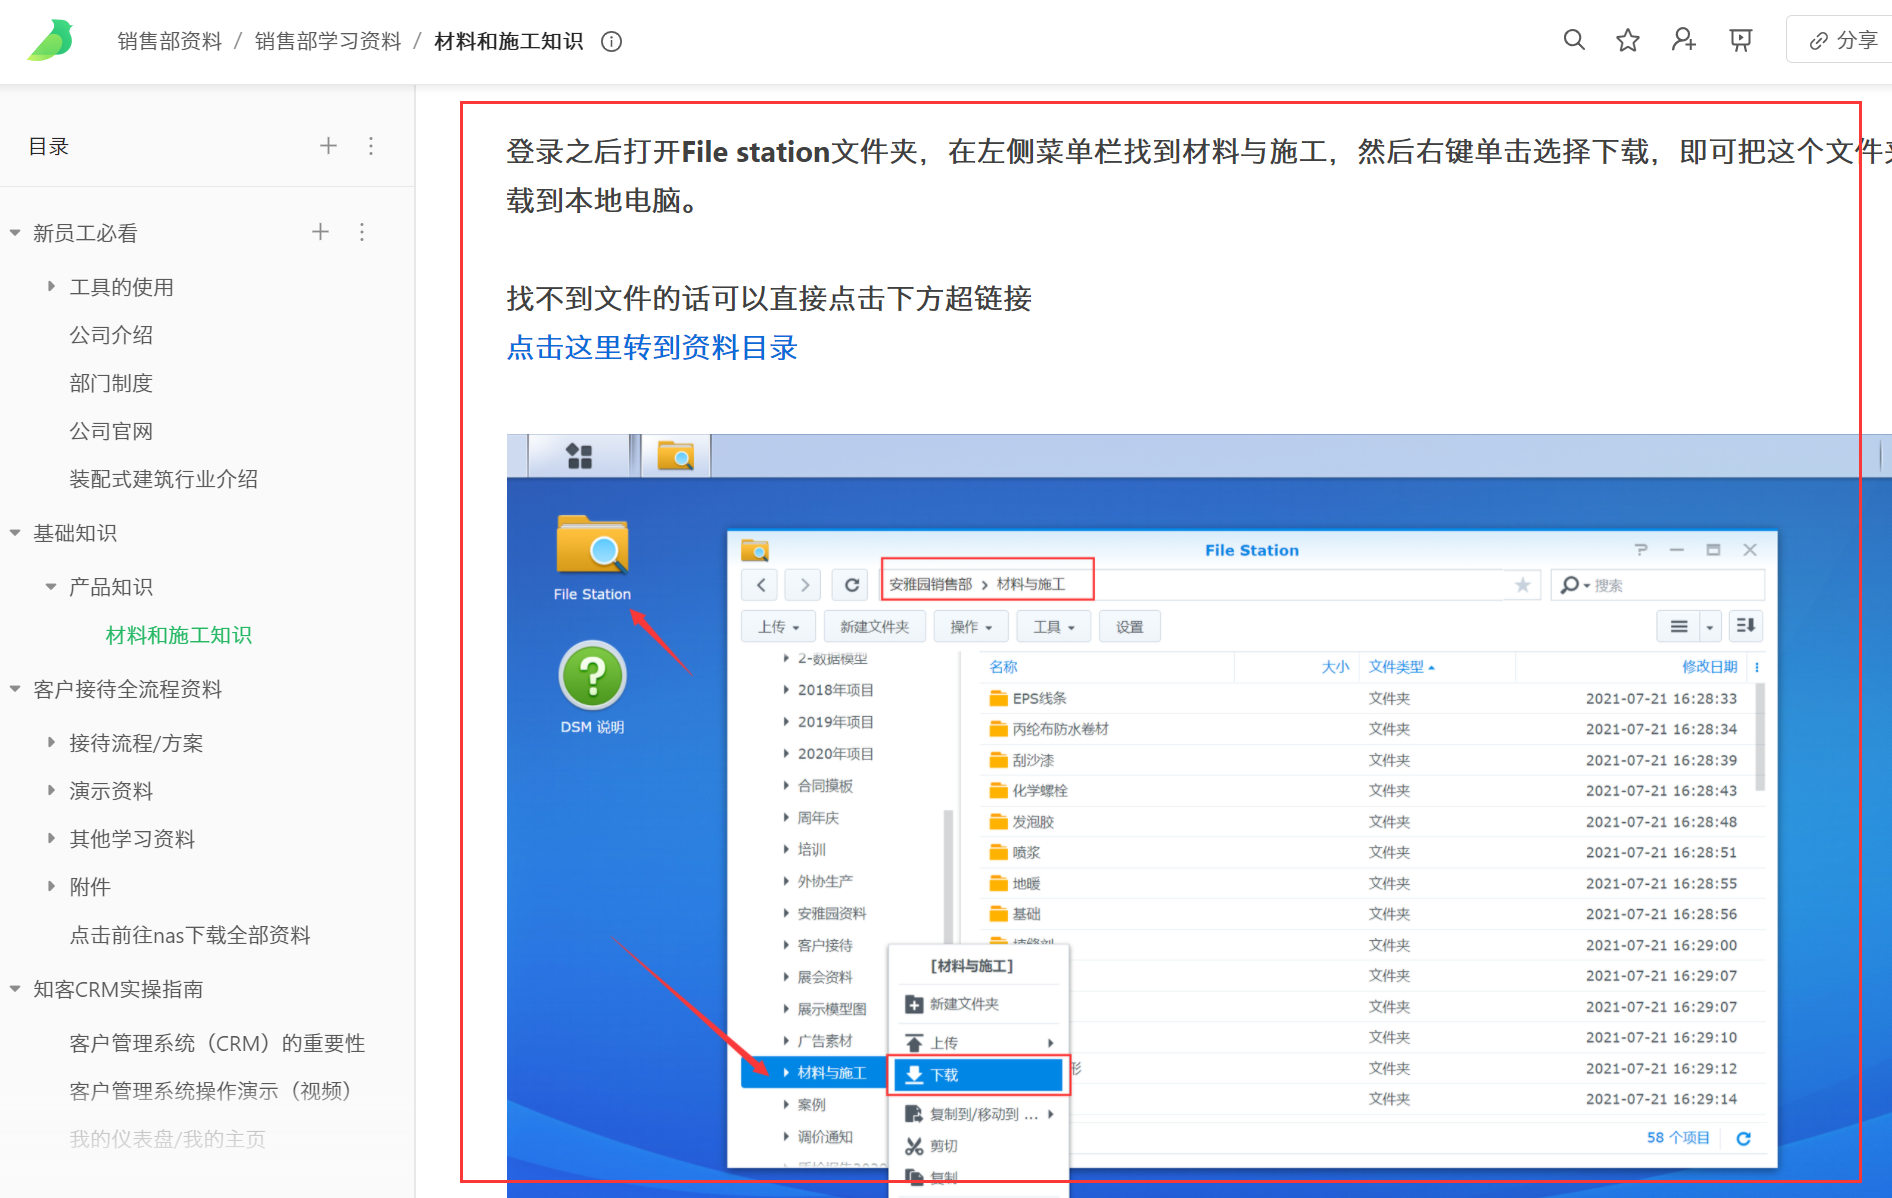Choose 剪切 in the embedded context menu
Viewport: 1892px width, 1198px height.
click(x=978, y=1146)
